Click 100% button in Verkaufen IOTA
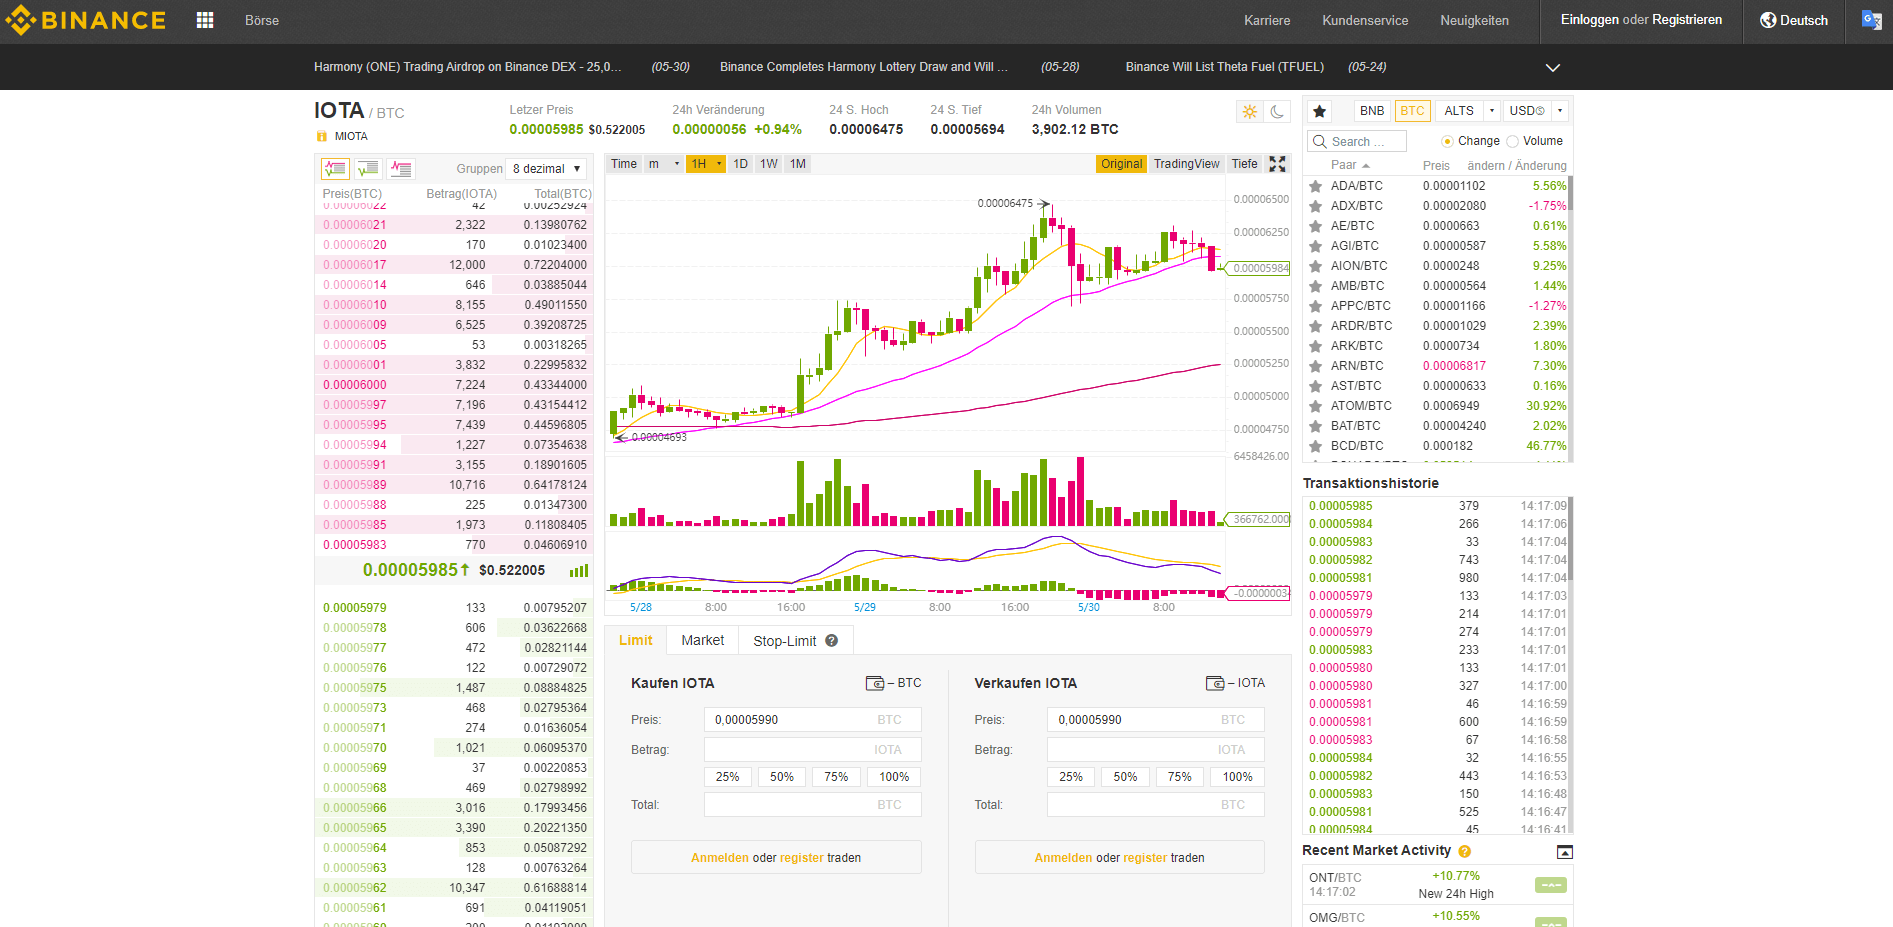 coord(1237,777)
